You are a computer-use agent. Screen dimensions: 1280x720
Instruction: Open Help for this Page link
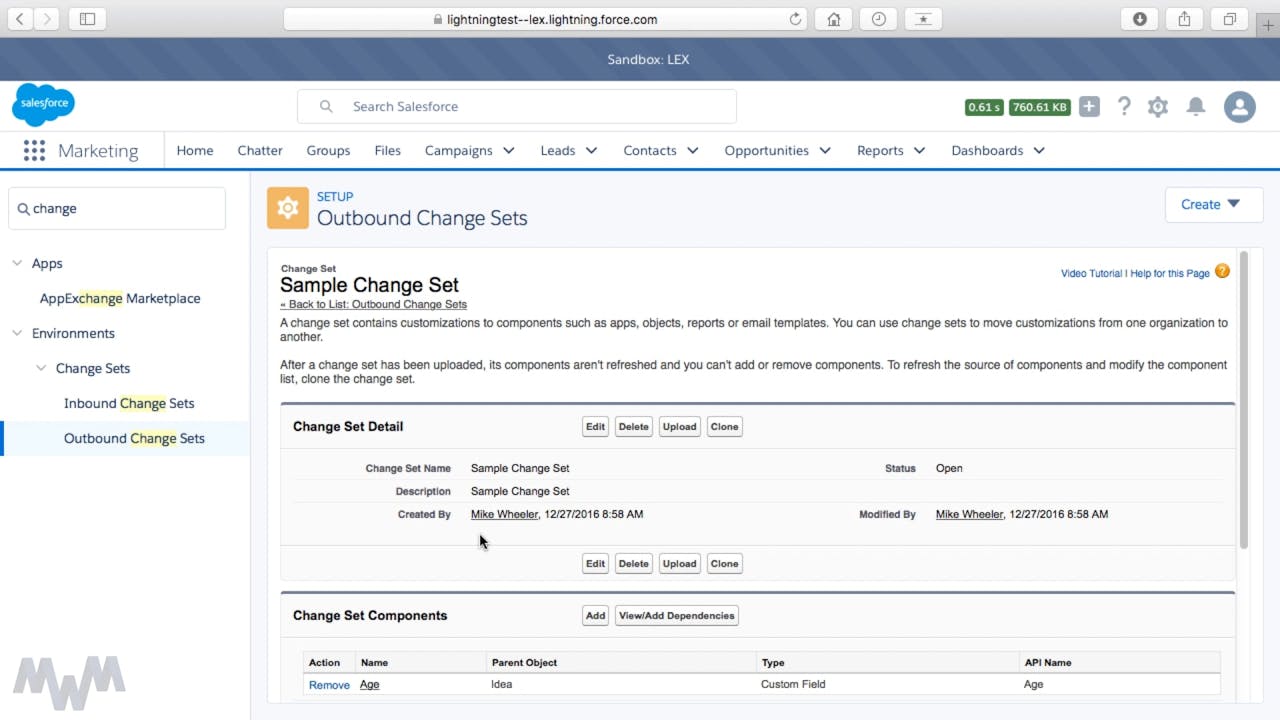click(x=1170, y=273)
